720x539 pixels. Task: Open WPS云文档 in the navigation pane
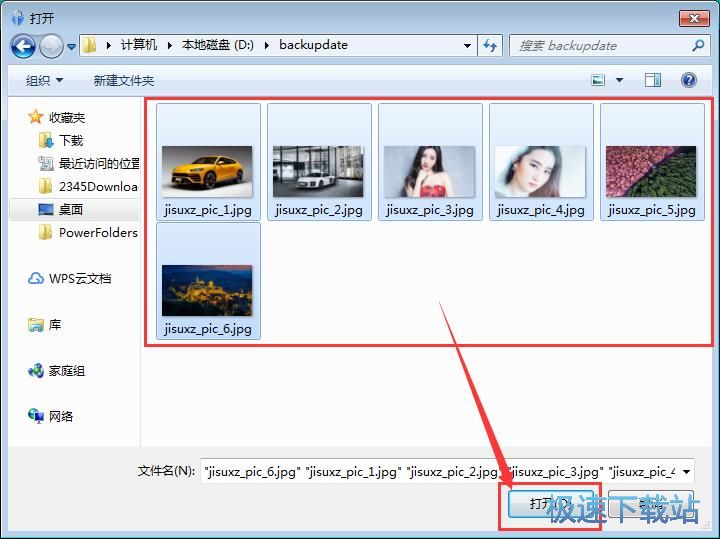pyautogui.click(x=80, y=279)
